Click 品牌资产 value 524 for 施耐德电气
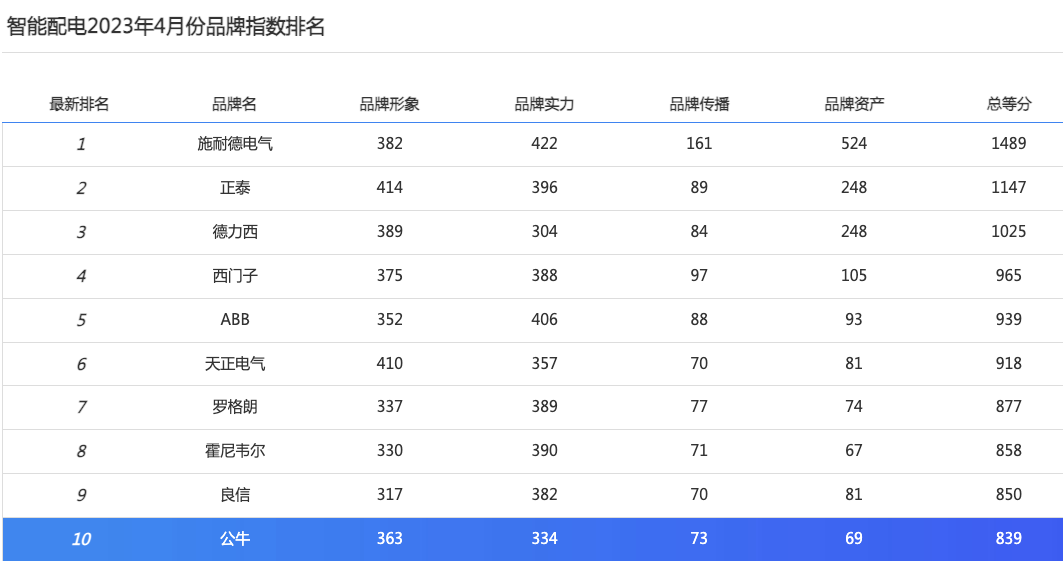 click(854, 144)
